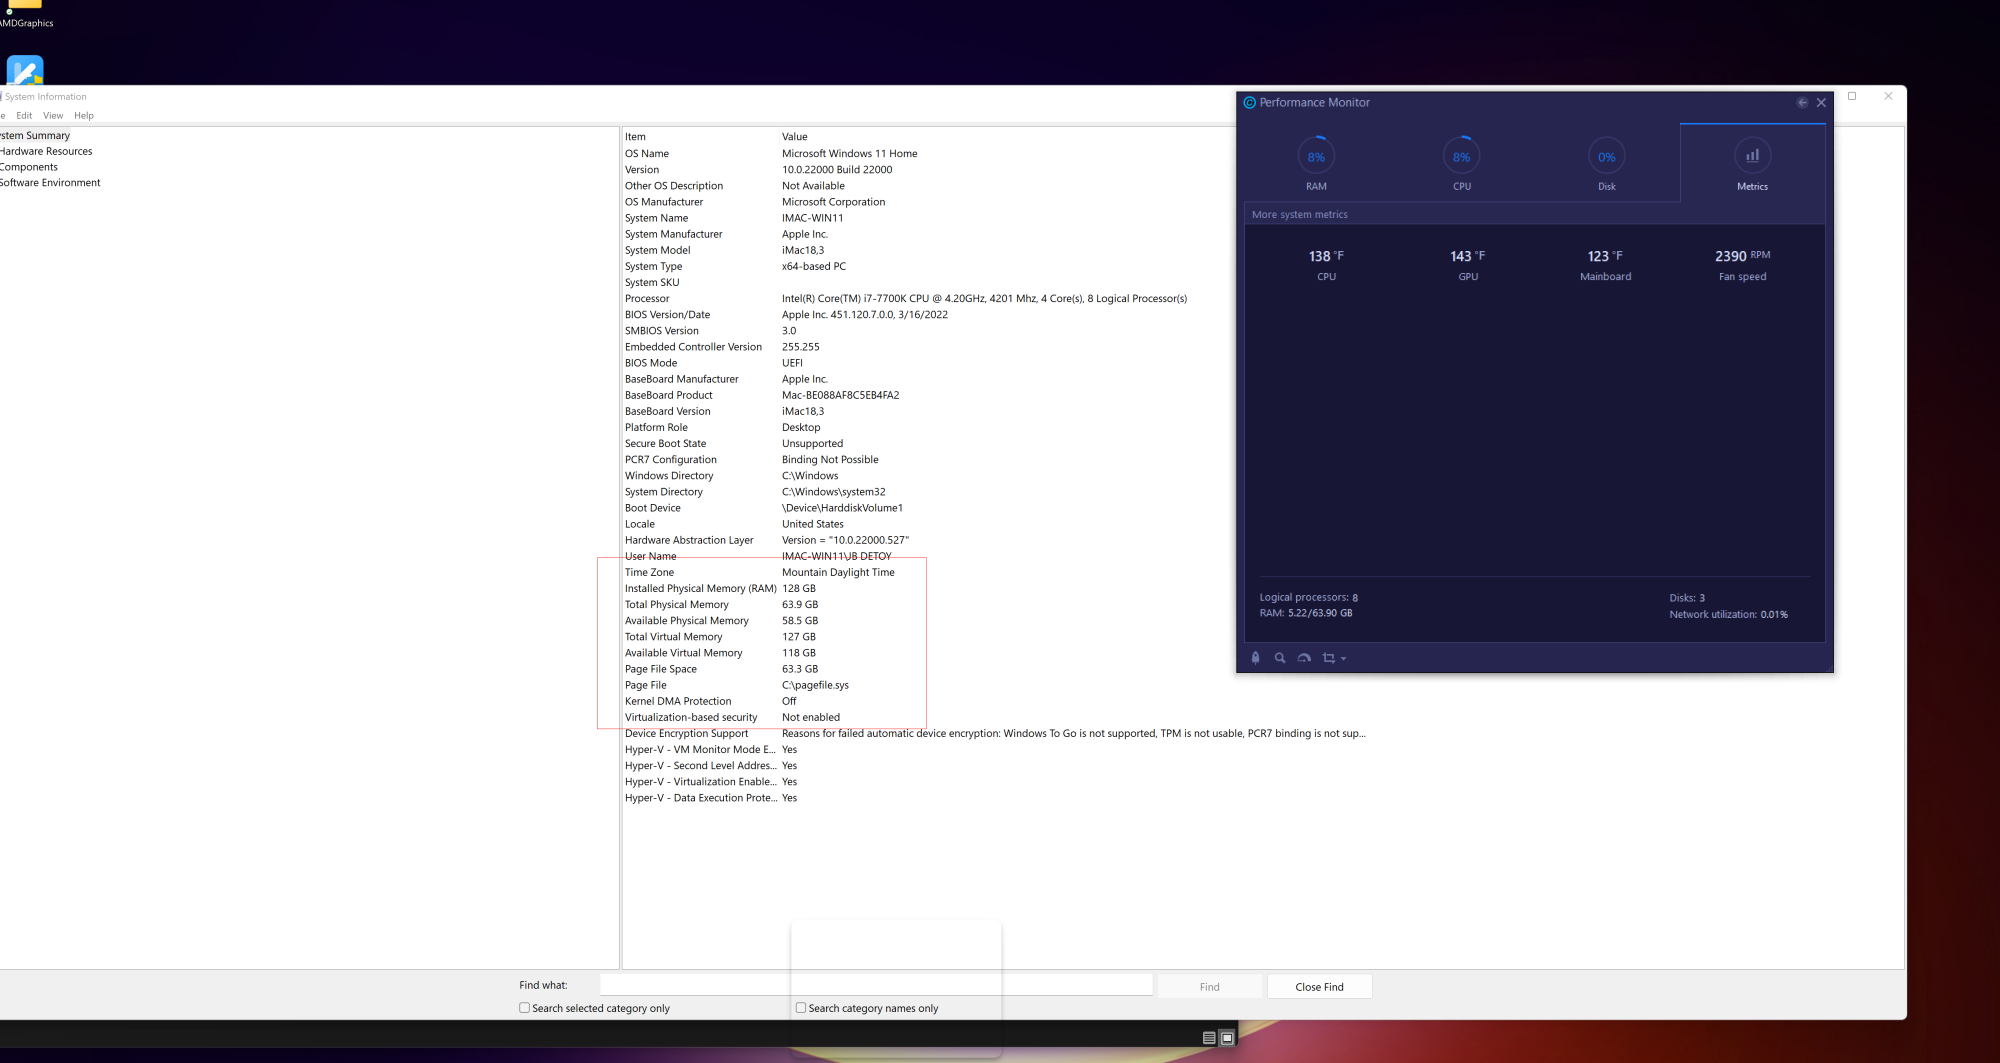Screen dimensions: 2000x1063
Task: Click the 'Find what' input field
Action: pyautogui.click(x=876, y=986)
